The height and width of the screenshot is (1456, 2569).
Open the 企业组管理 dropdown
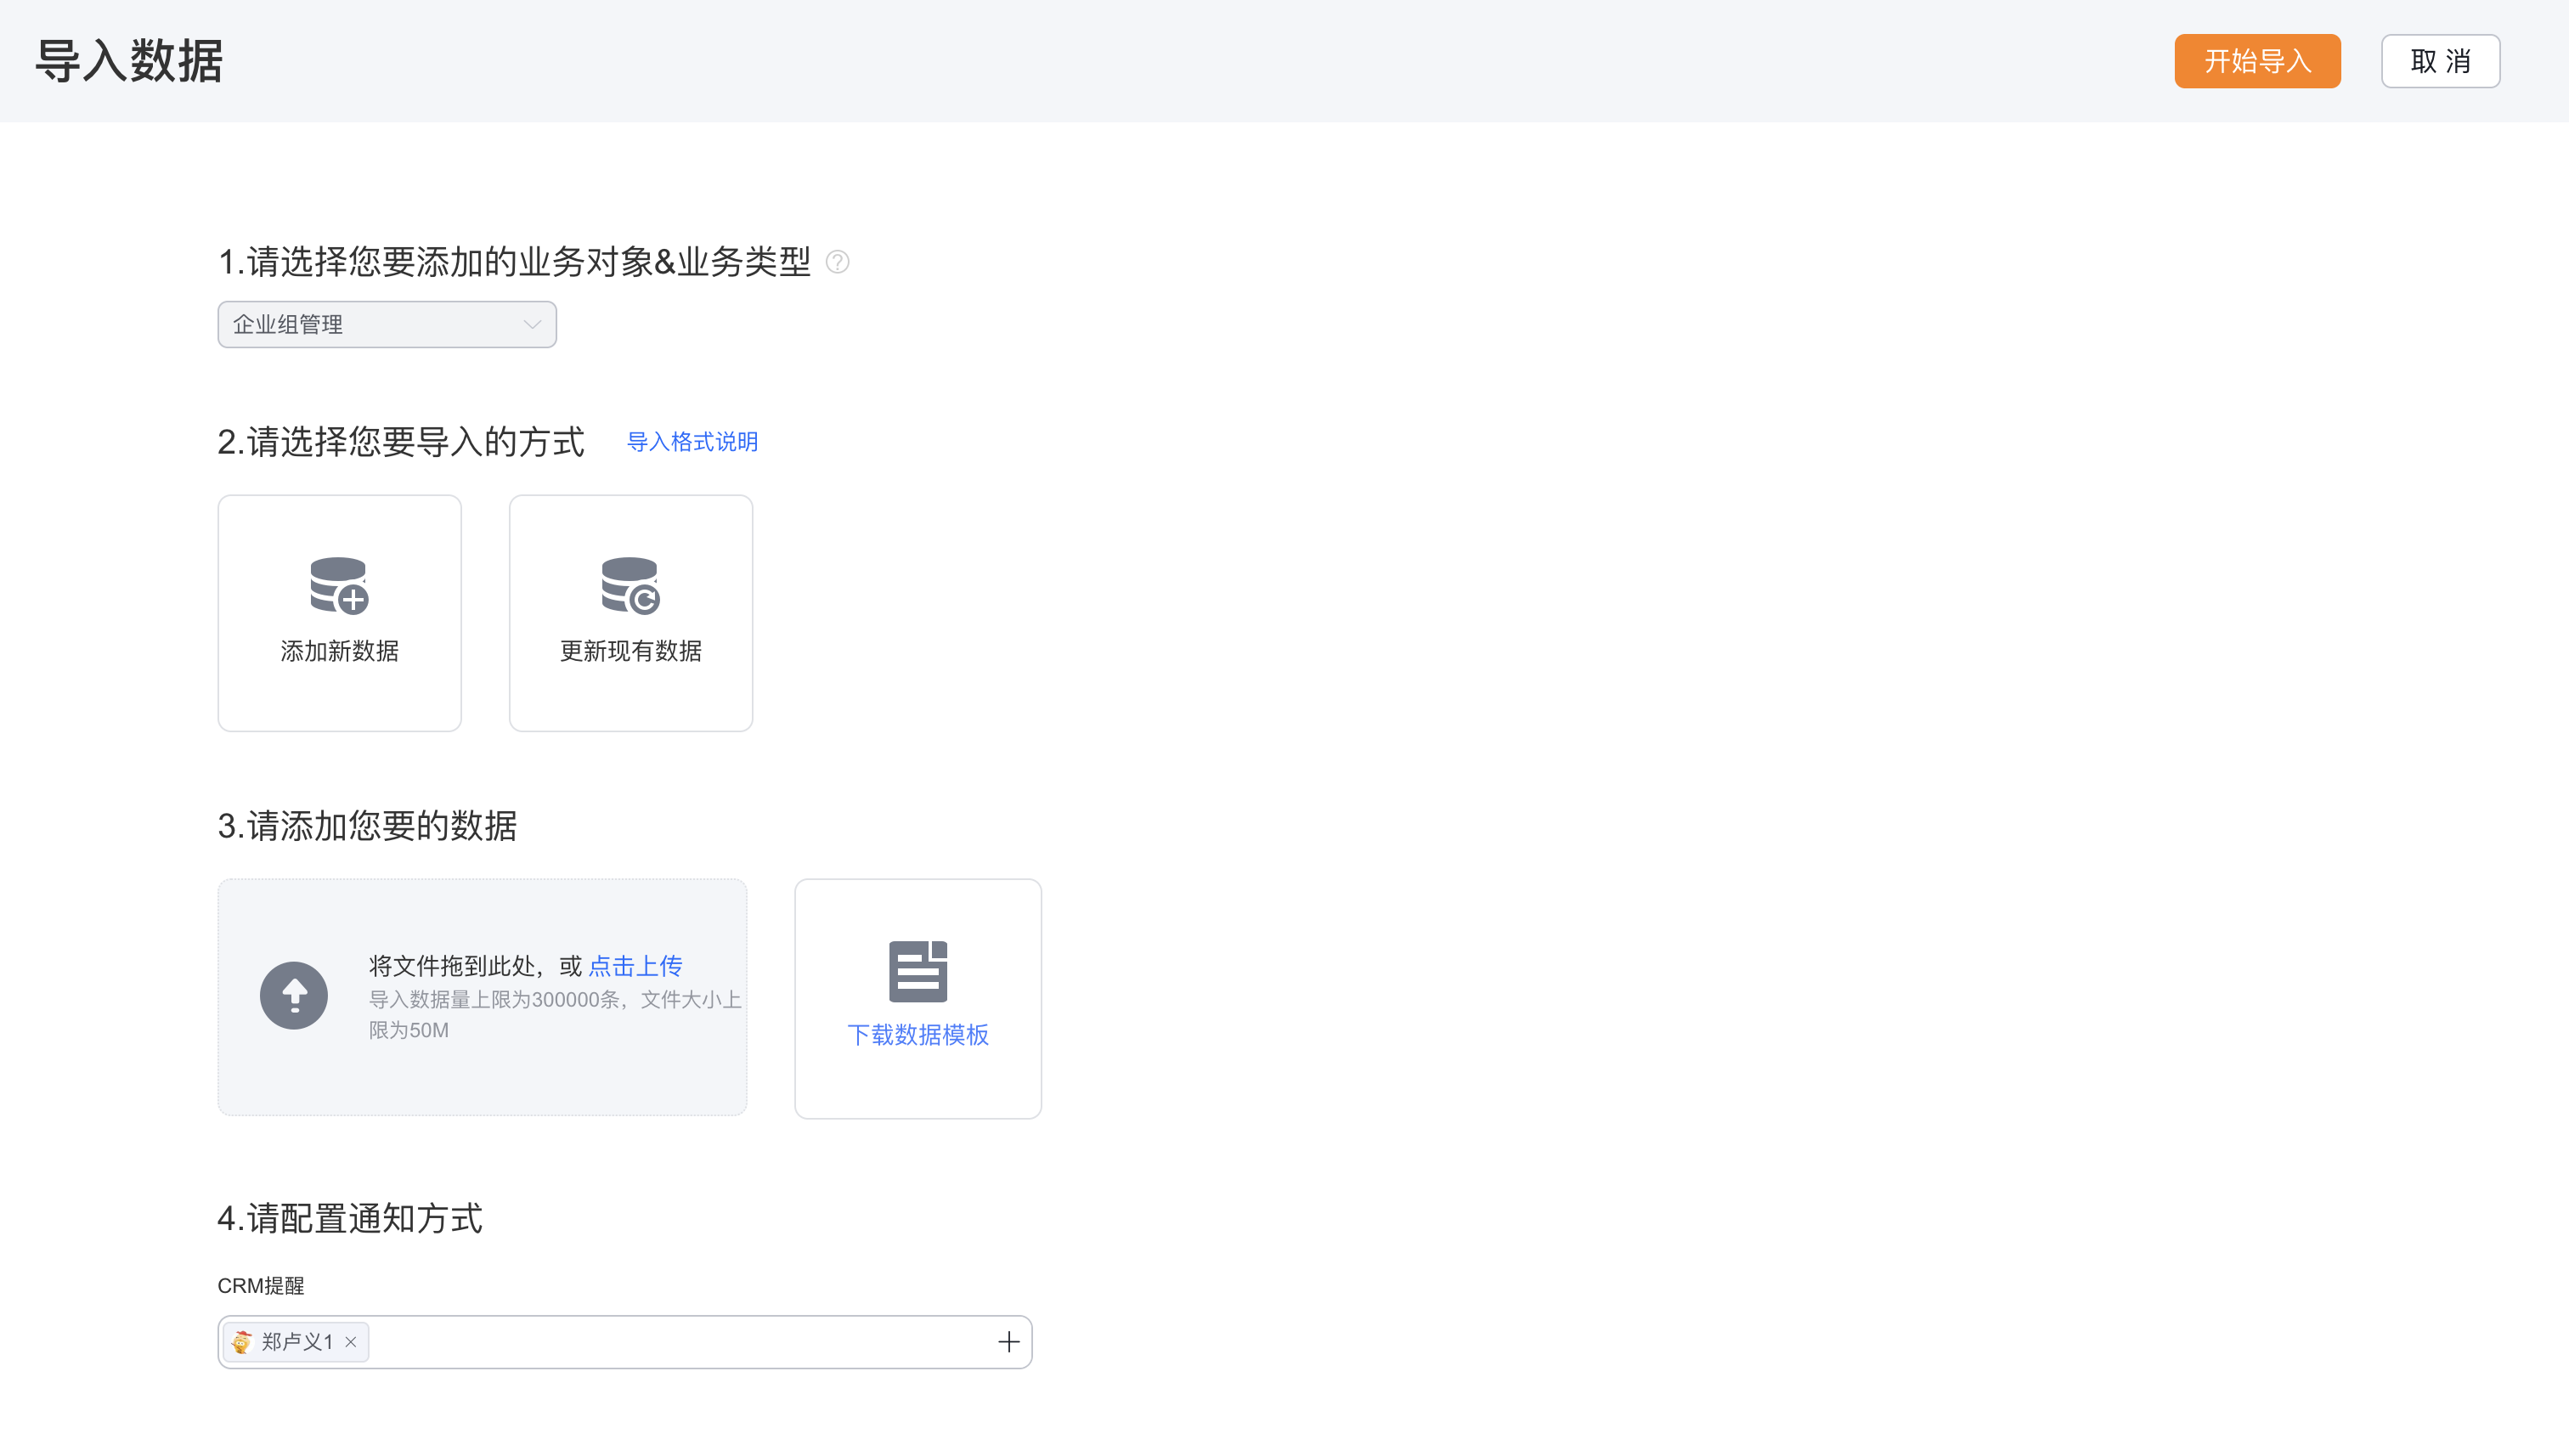(387, 324)
